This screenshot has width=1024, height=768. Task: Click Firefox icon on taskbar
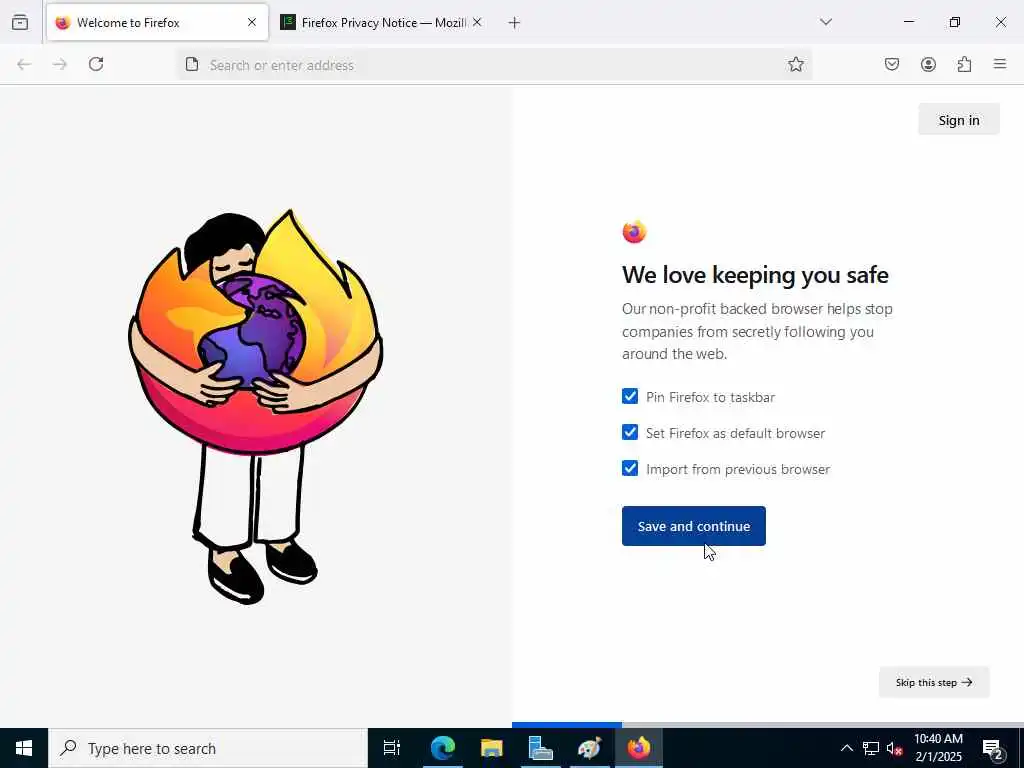[x=639, y=748]
